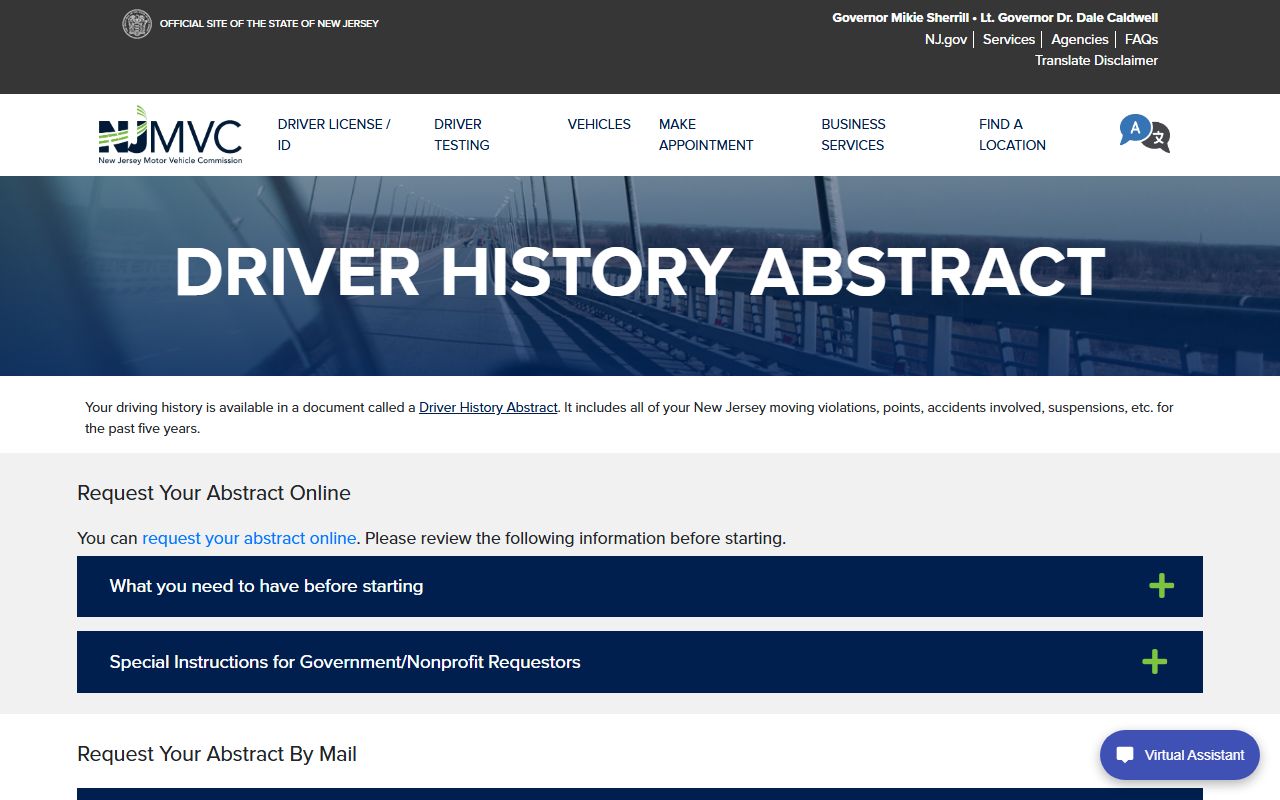
Task: Click the Governor Mikie Sherrill text
Action: (x=900, y=18)
